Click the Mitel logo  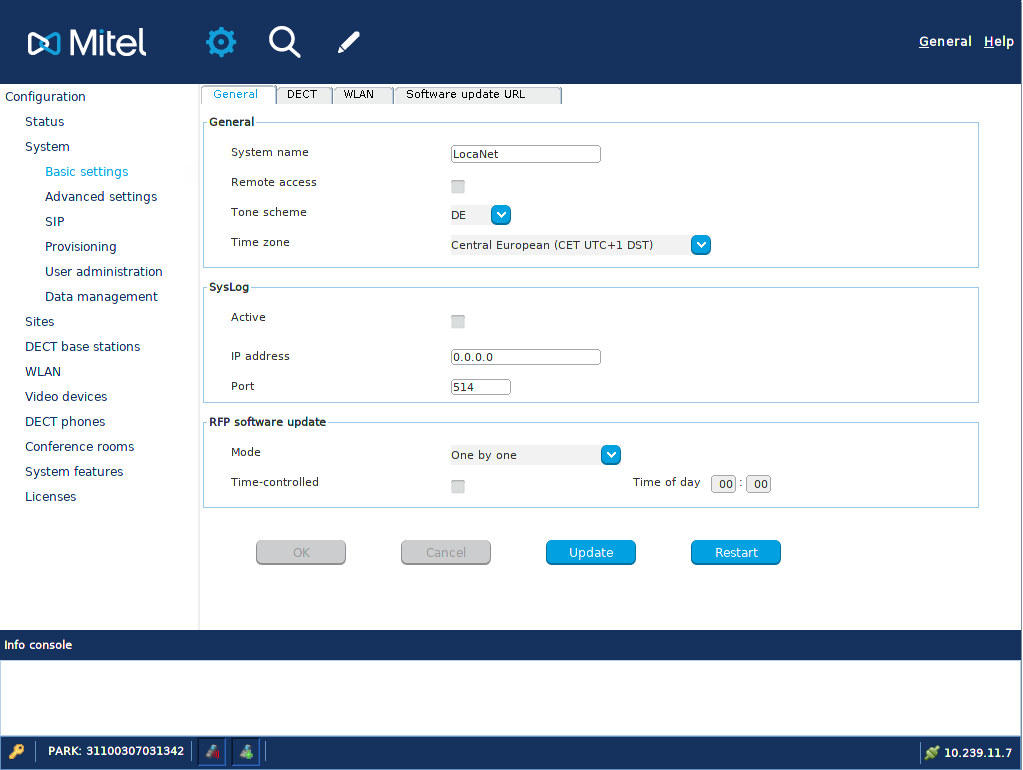tap(87, 42)
